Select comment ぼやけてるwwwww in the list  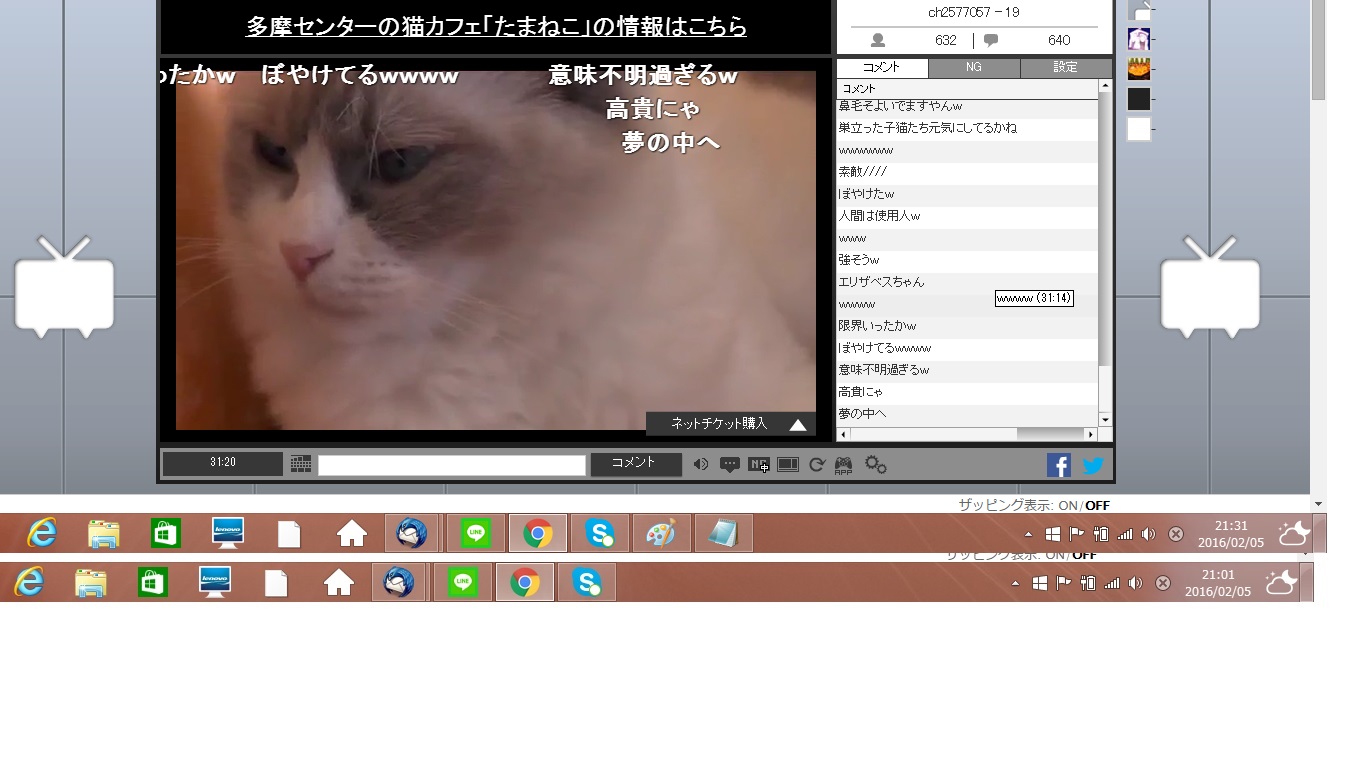pyautogui.click(x=967, y=348)
